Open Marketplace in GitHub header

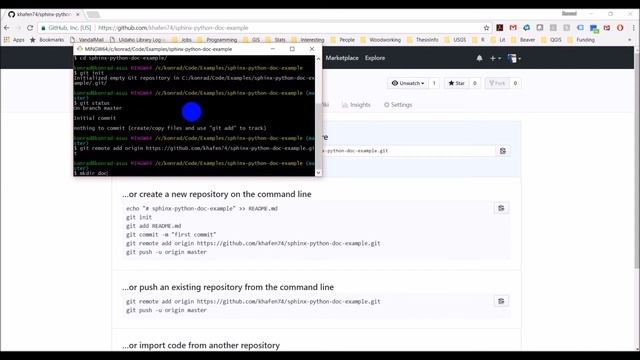coord(342,58)
